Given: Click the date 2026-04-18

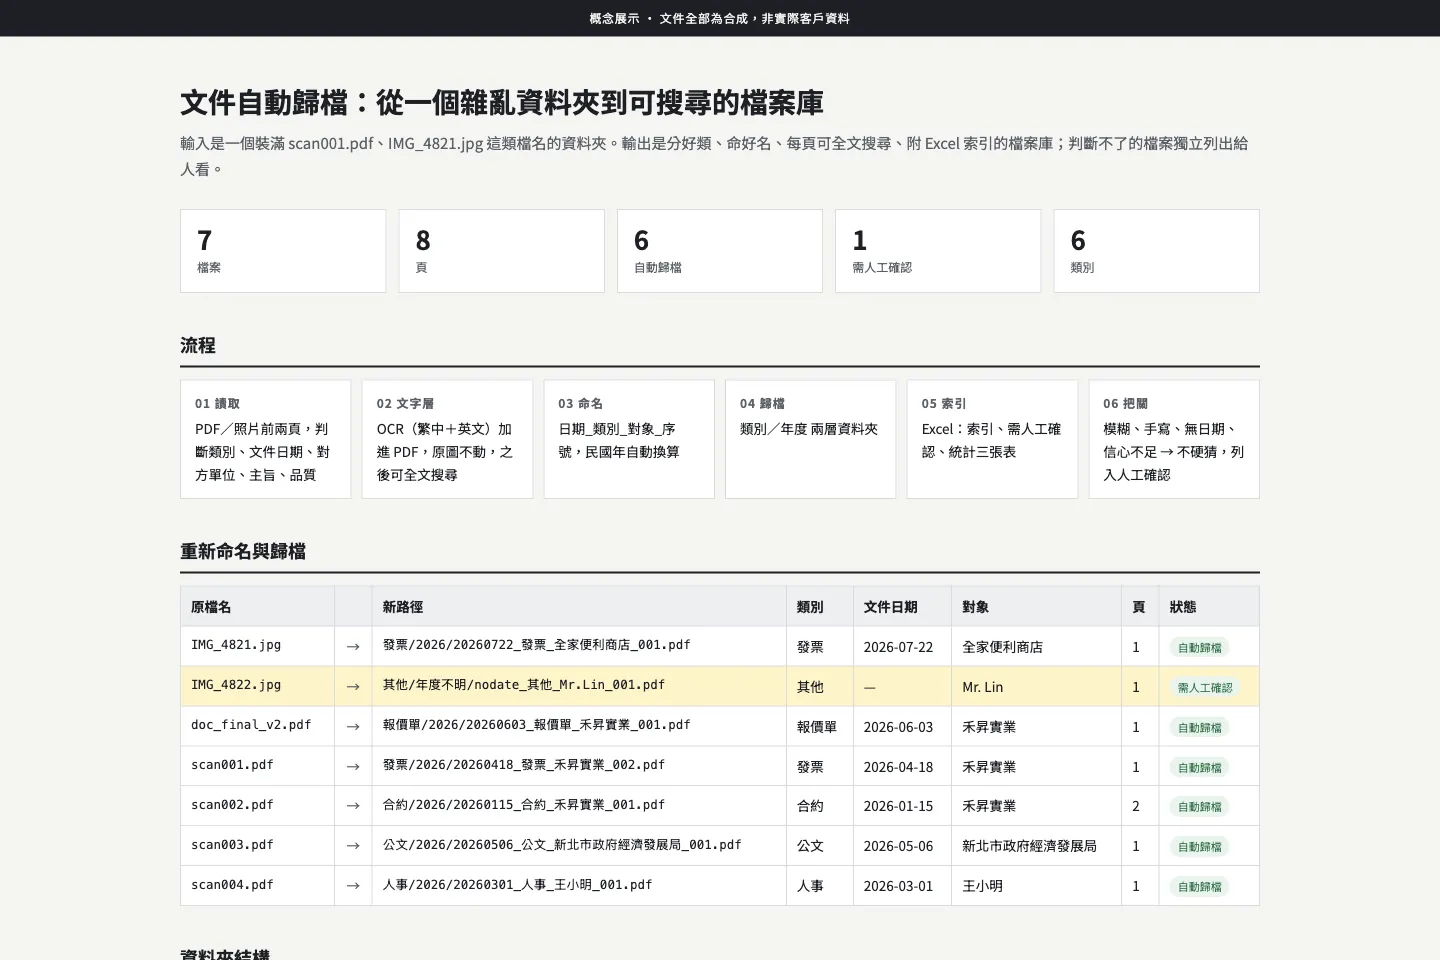Looking at the screenshot, I should [x=898, y=767].
